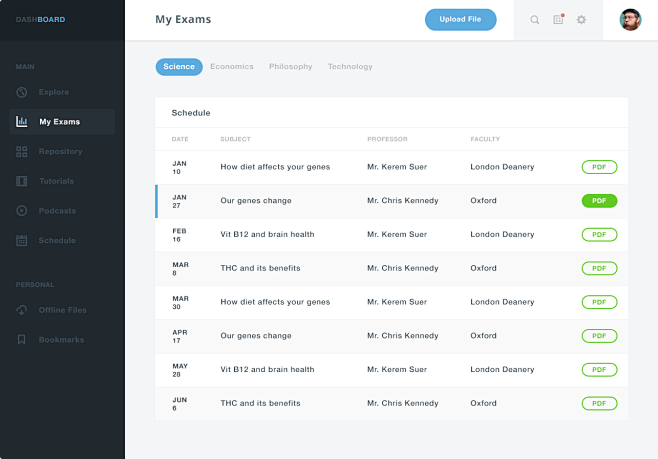Open search with the magnifier icon
The width and height of the screenshot is (658, 459).
pos(535,20)
